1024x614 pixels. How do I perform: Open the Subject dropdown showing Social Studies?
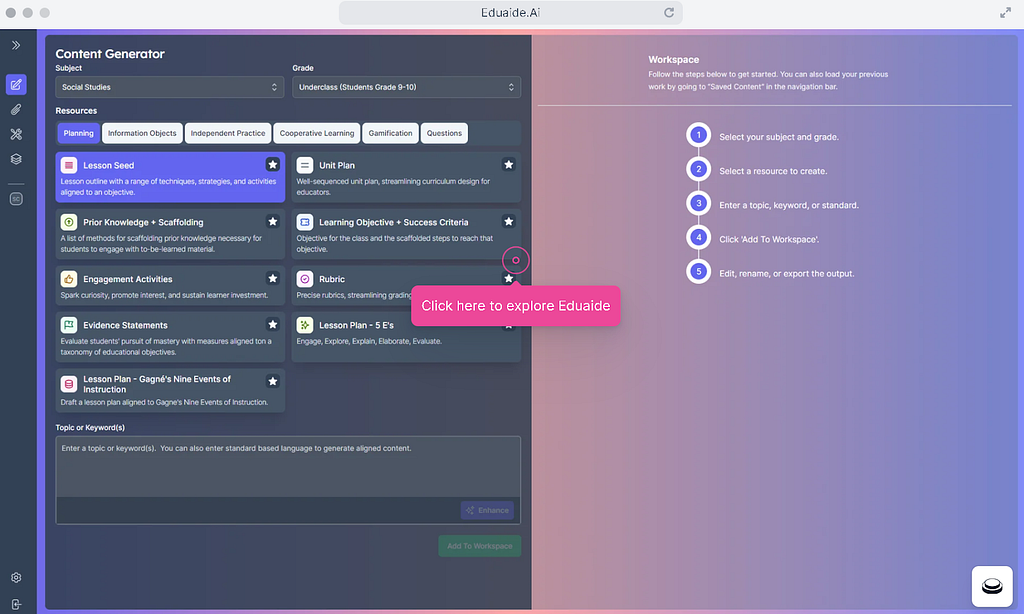click(170, 87)
